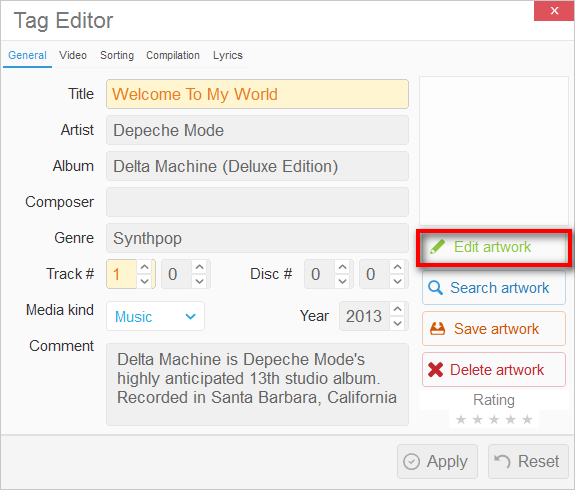The height and width of the screenshot is (490, 575).
Task: Increase the track number with its up arrow
Action: (x=145, y=267)
